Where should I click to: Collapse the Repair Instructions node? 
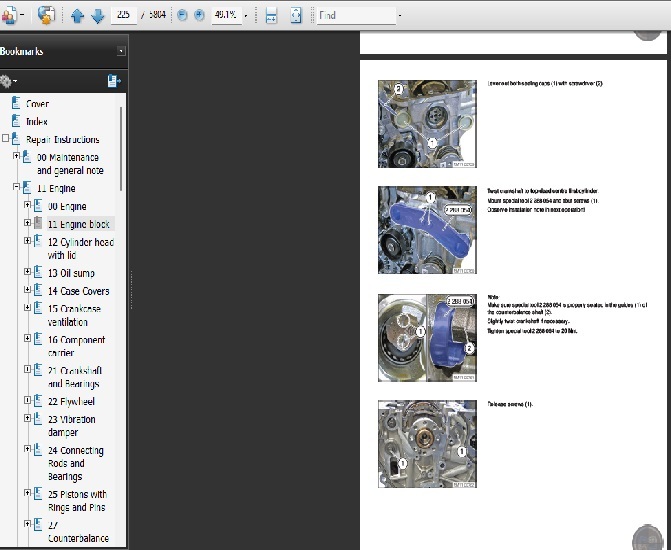[5, 138]
